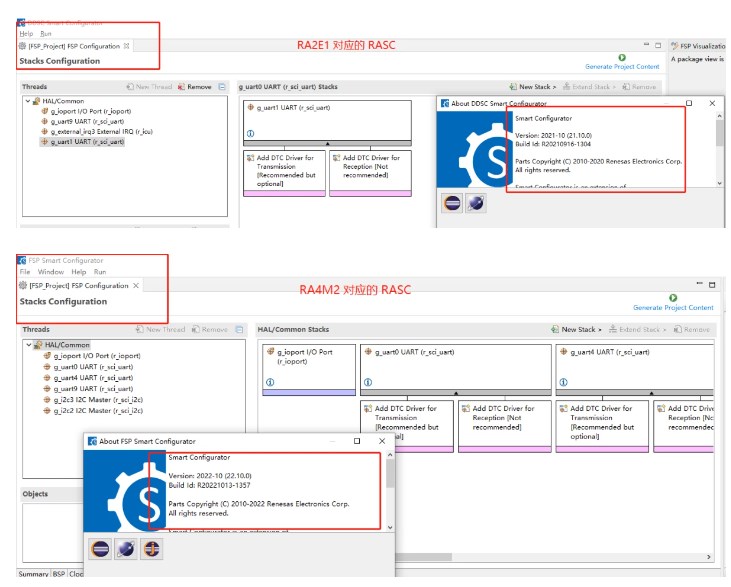This screenshot has height=587, width=731.
Task: Open New Stack dropdown in DDSC window
Action: coord(533,87)
